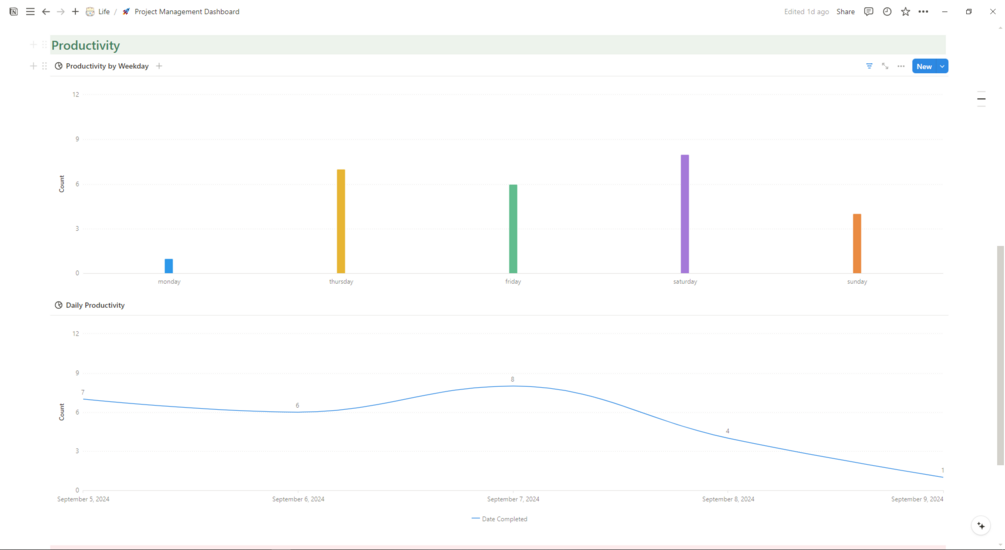Expand the New button dropdown arrow
1005x550 pixels.
(x=942, y=66)
